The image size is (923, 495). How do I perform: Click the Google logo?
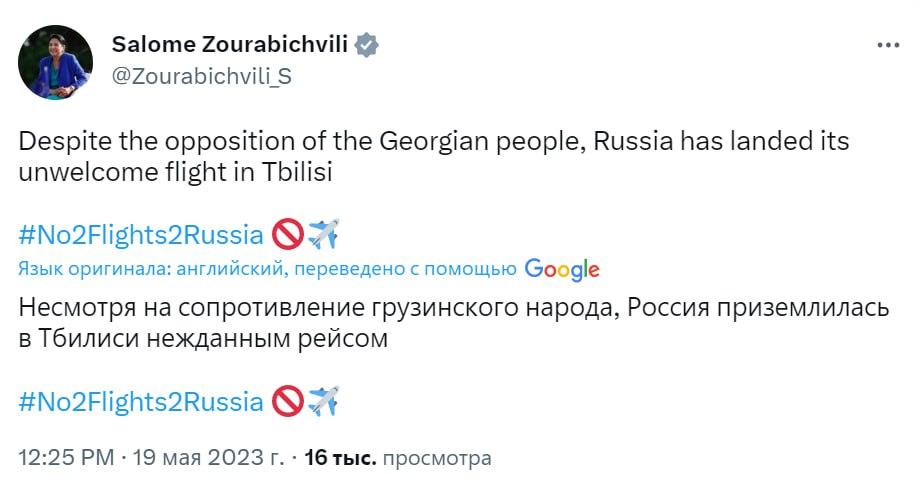[x=562, y=268]
